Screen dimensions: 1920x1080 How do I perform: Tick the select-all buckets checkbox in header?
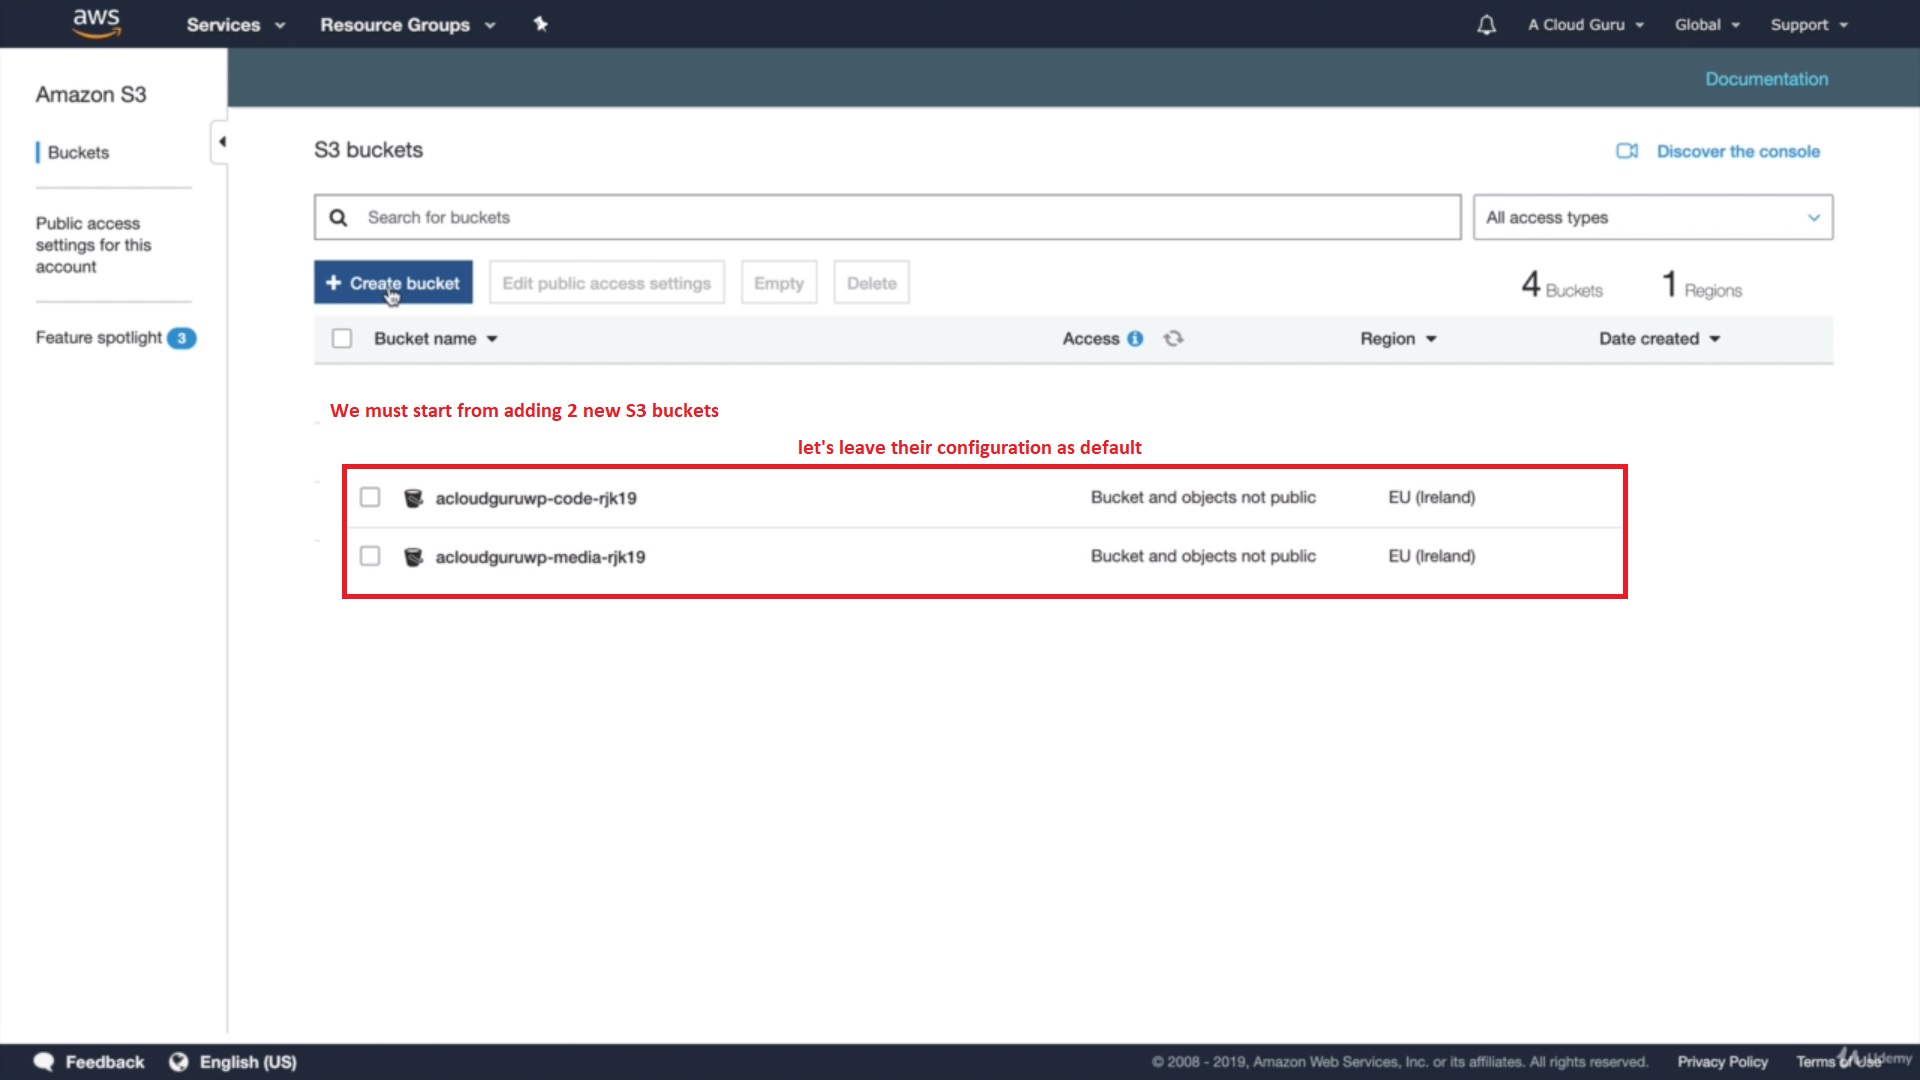click(x=342, y=339)
